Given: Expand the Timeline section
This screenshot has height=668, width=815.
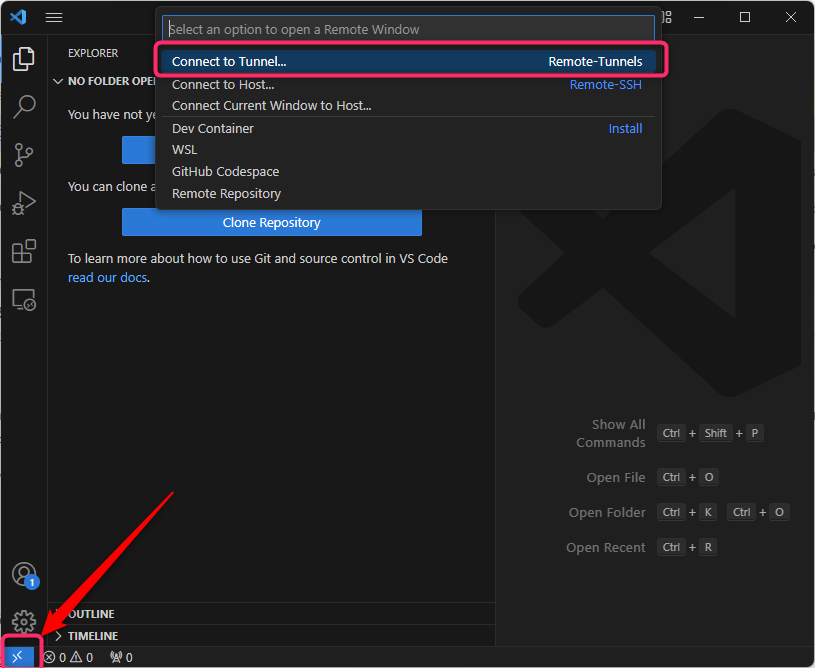Looking at the screenshot, I should pyautogui.click(x=58, y=636).
